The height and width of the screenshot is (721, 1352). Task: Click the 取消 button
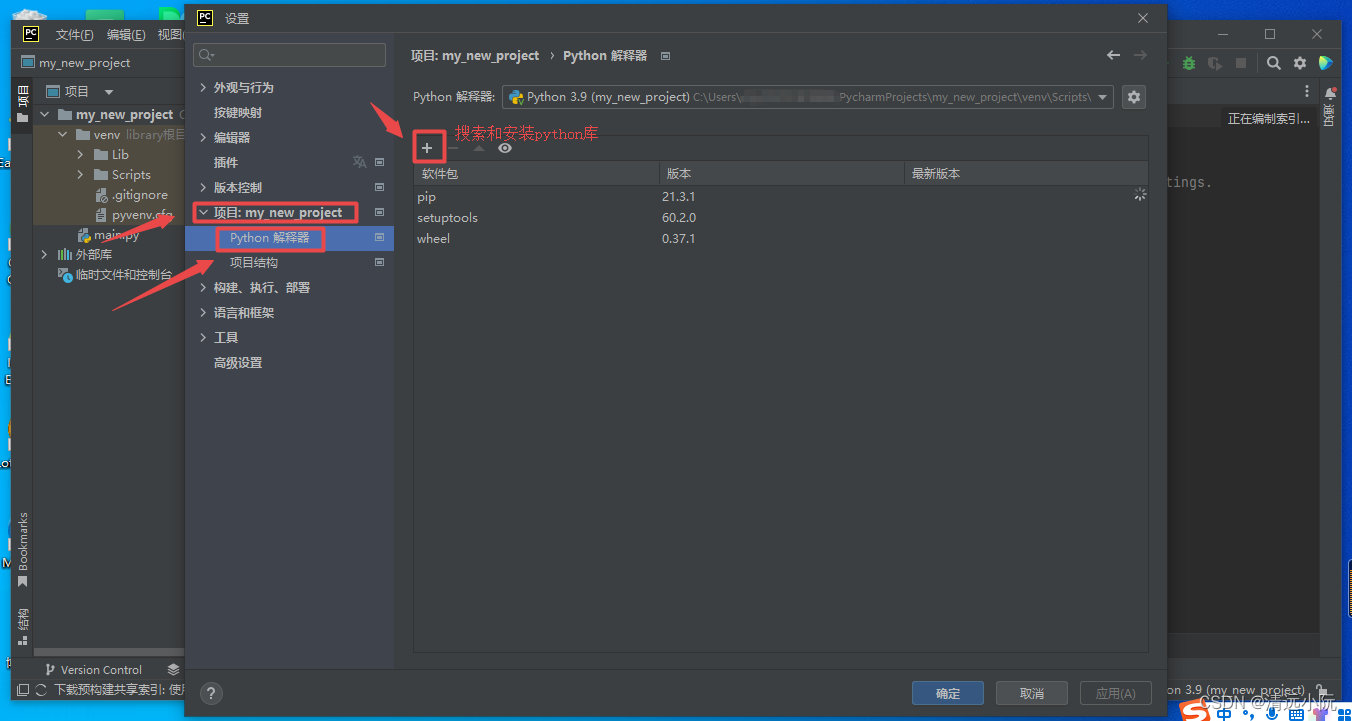pyautogui.click(x=1032, y=693)
